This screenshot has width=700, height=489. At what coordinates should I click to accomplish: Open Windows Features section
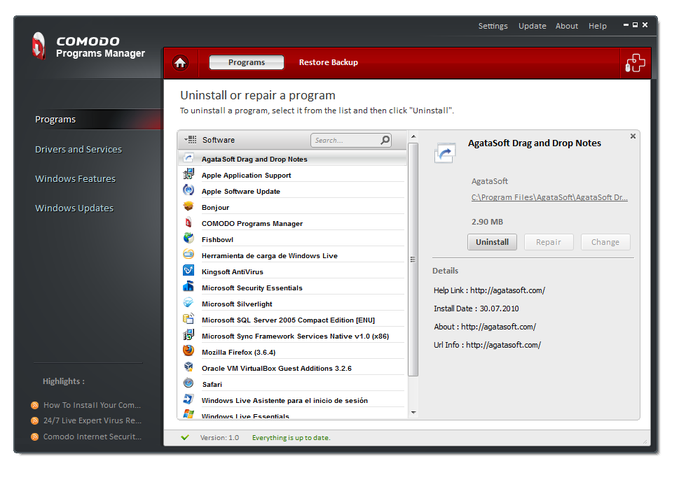[x=75, y=179]
